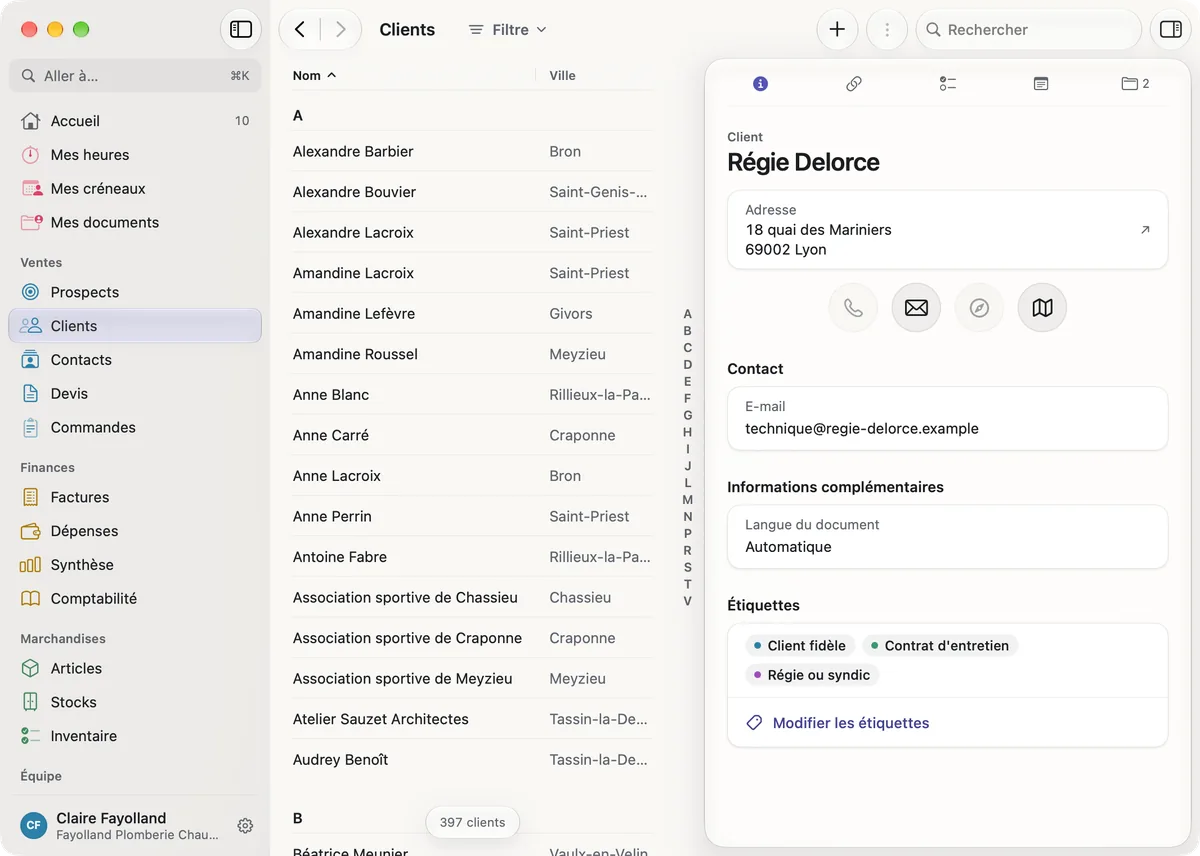The image size is (1200, 856).
Task: Click the E-mail field technique@regie-delorce.example
Action: click(x=948, y=418)
